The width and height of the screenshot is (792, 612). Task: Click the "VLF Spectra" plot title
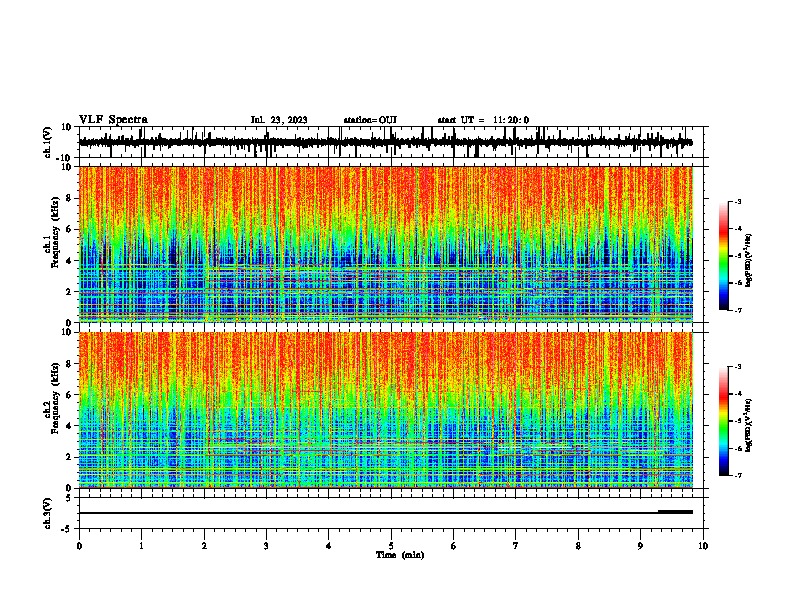113,120
